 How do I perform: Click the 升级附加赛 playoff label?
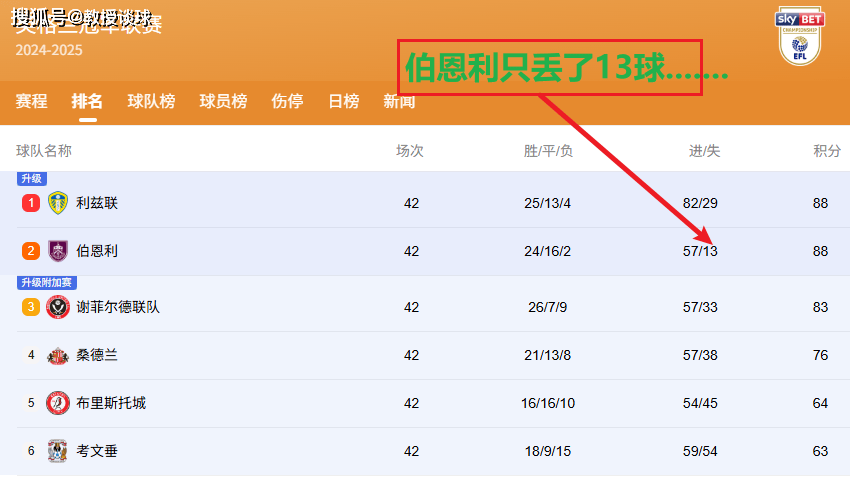pos(47,283)
